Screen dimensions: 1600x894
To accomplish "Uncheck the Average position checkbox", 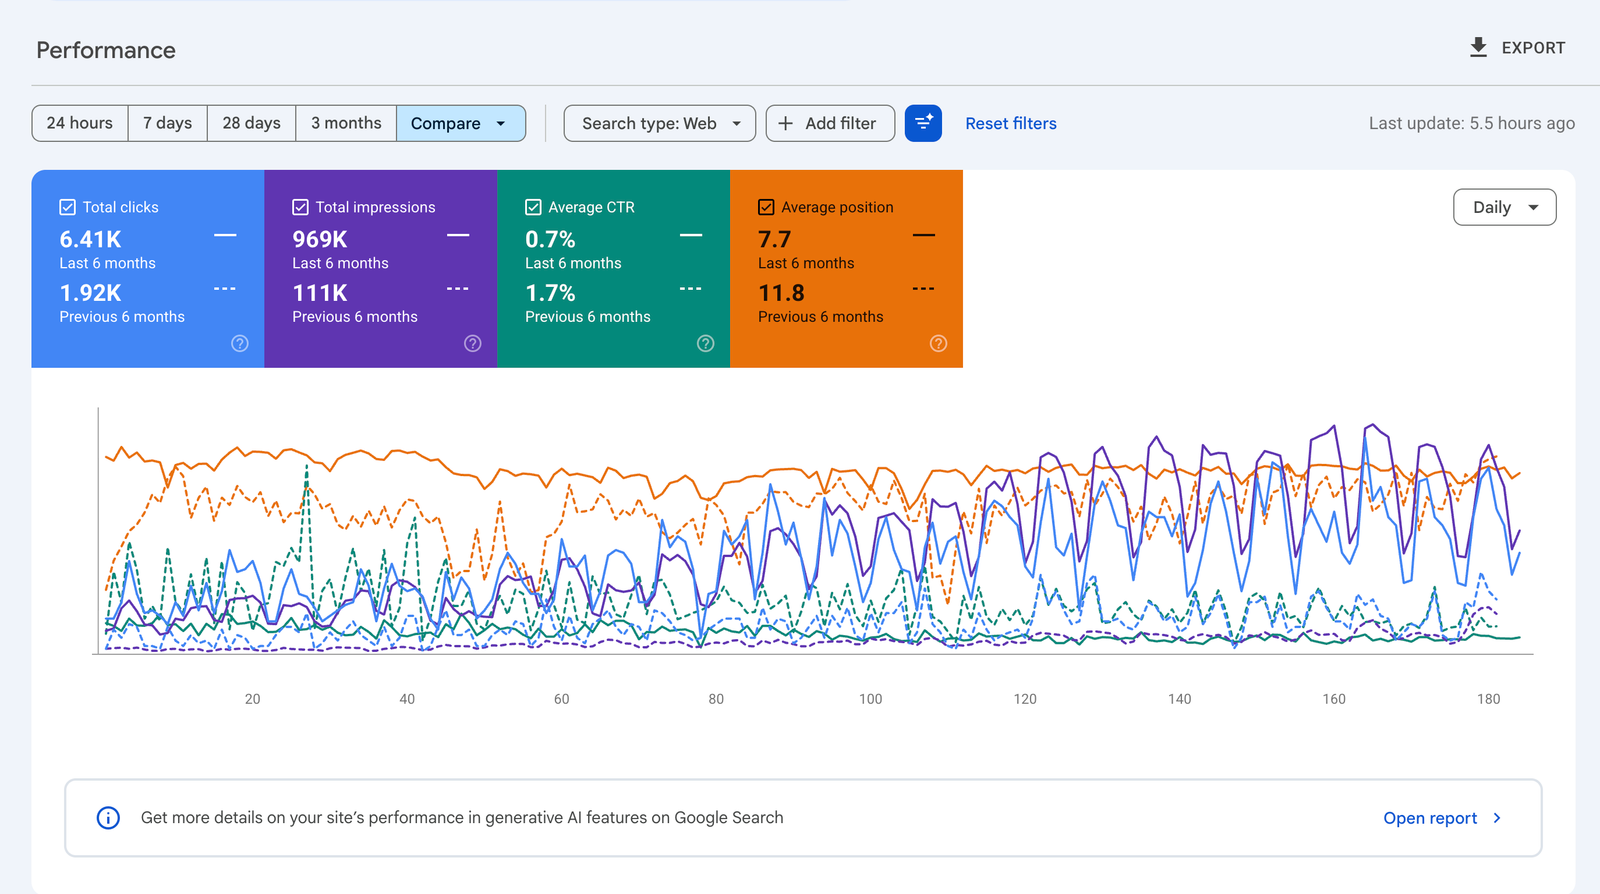I will click(x=766, y=207).
